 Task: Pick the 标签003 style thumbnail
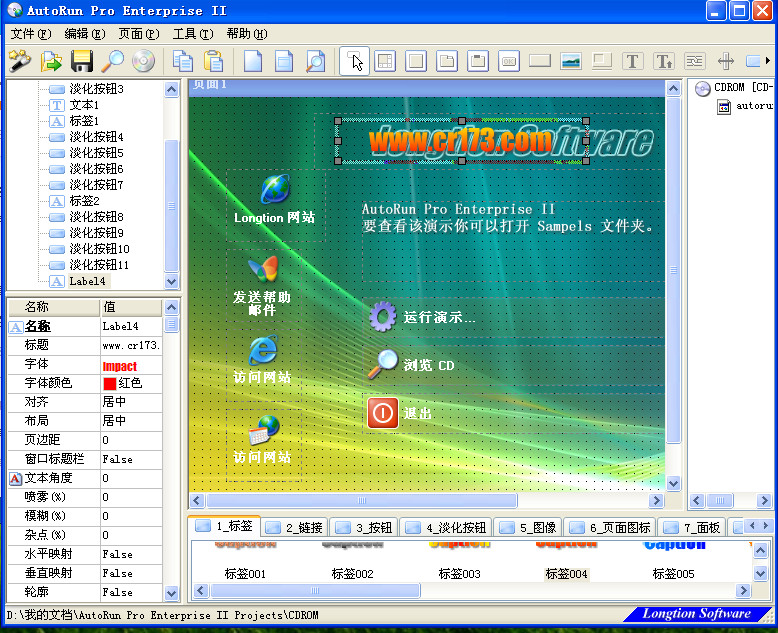(x=459, y=560)
